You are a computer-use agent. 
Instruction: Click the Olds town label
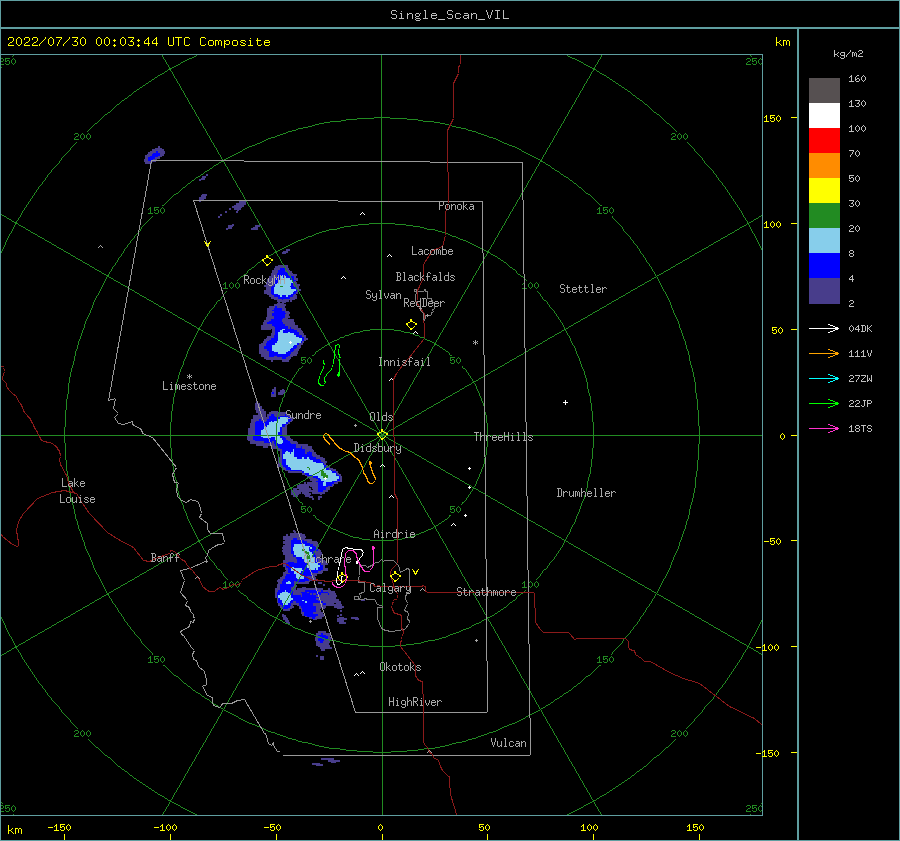tap(381, 417)
